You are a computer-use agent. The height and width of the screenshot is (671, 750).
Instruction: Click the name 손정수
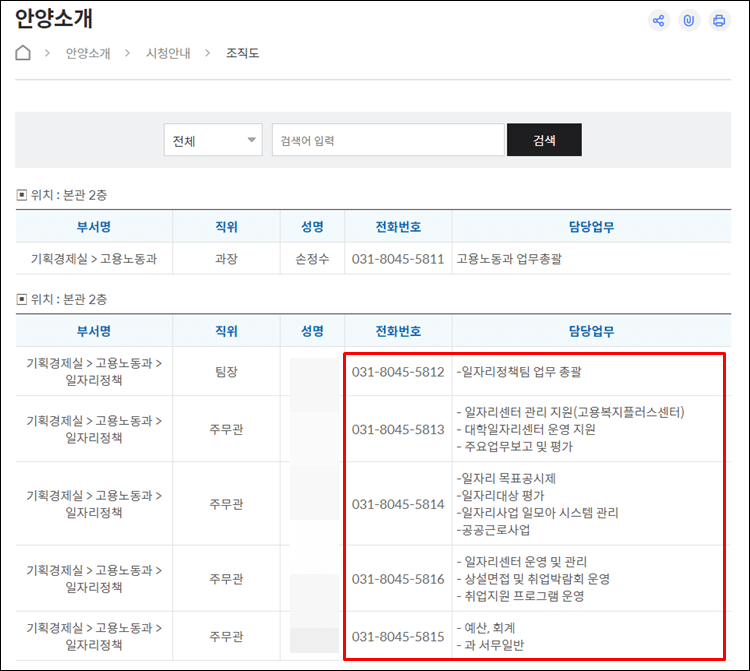[x=312, y=259]
